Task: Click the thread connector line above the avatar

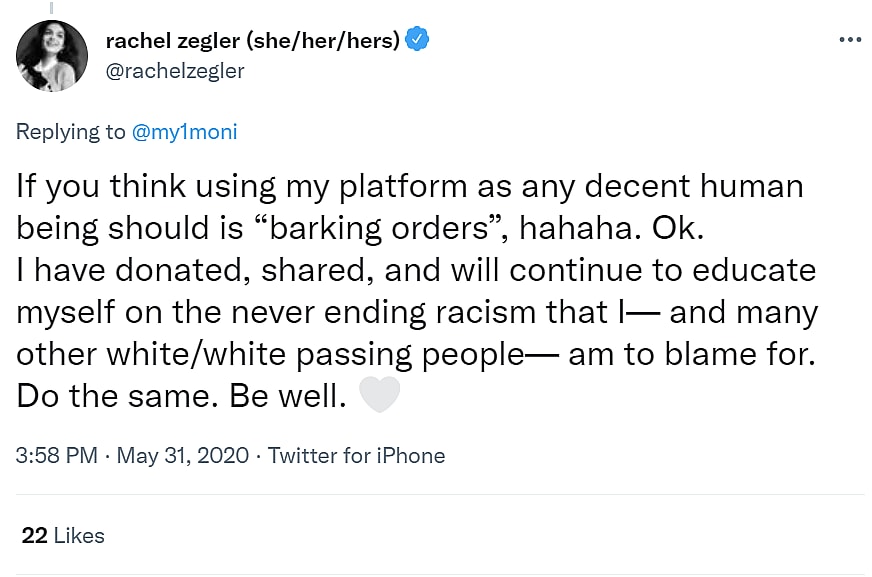Action: coord(53,6)
